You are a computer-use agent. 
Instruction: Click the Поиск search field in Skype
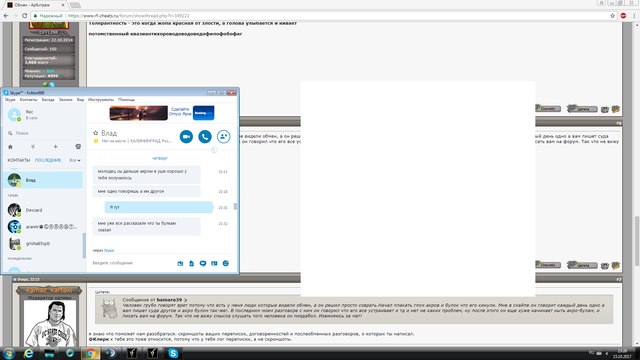pos(45,133)
